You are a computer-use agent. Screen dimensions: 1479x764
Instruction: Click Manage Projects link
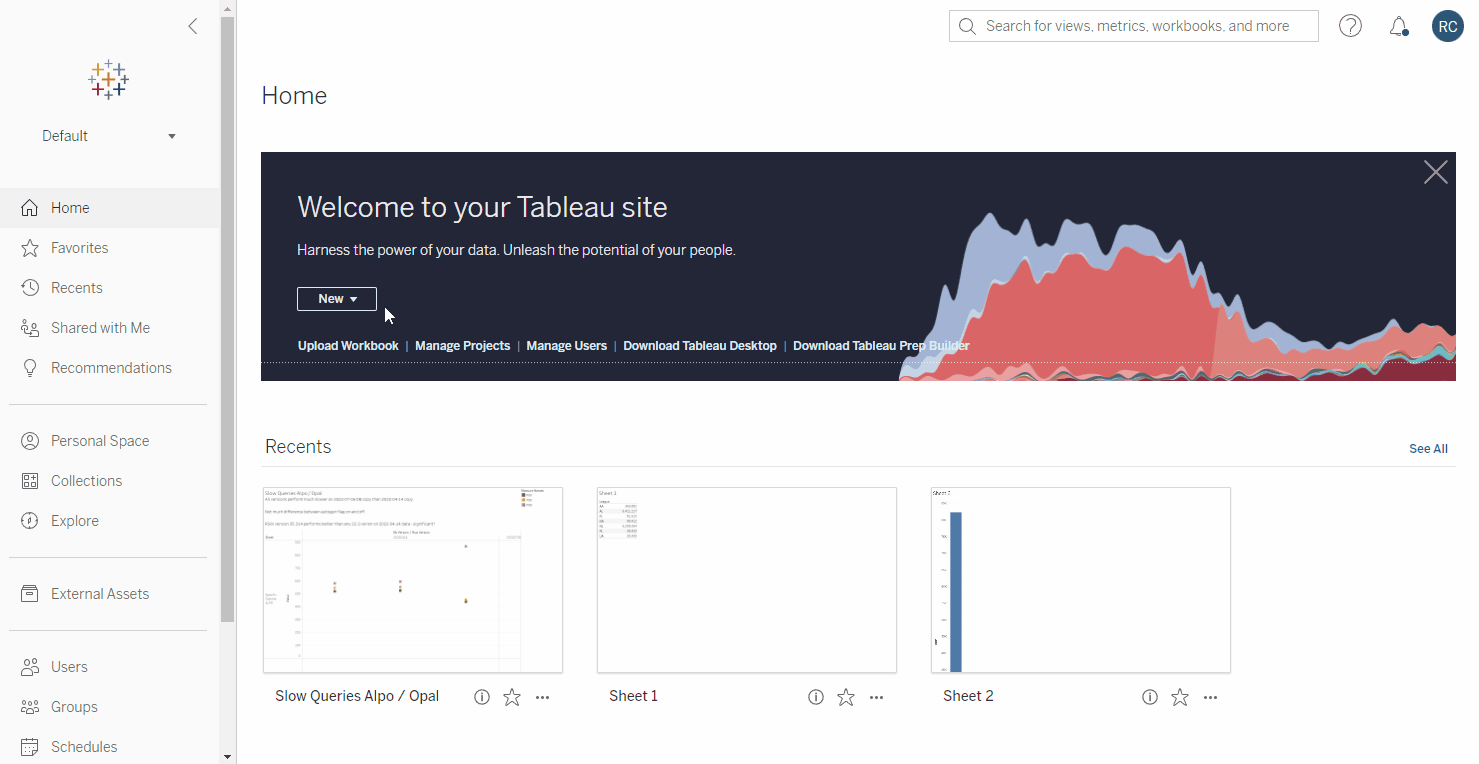pyautogui.click(x=462, y=346)
